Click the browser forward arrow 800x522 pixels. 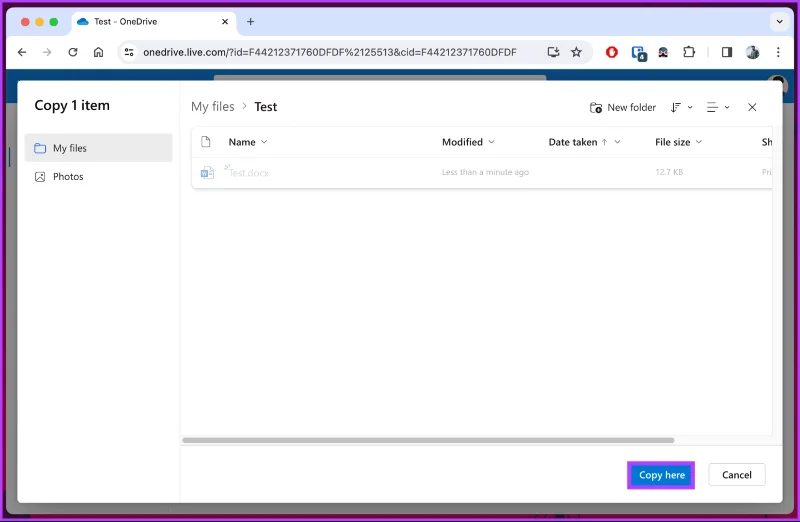(47, 52)
